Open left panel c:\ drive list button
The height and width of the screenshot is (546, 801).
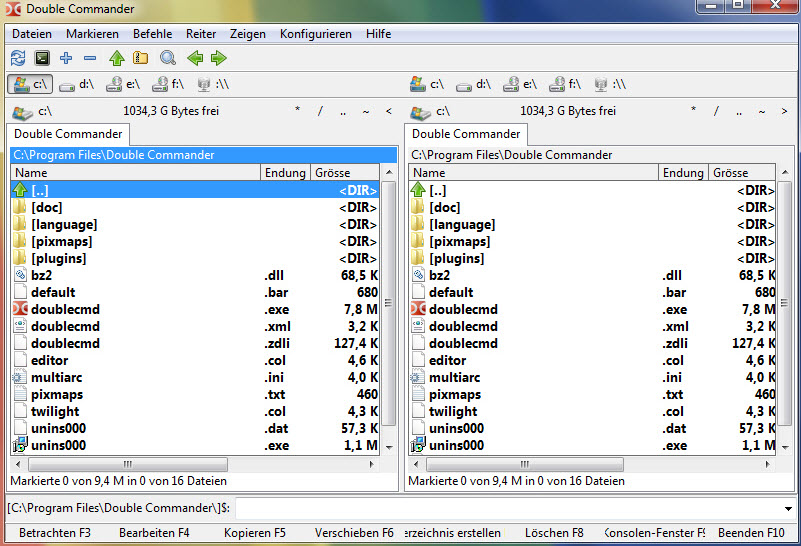click(32, 112)
